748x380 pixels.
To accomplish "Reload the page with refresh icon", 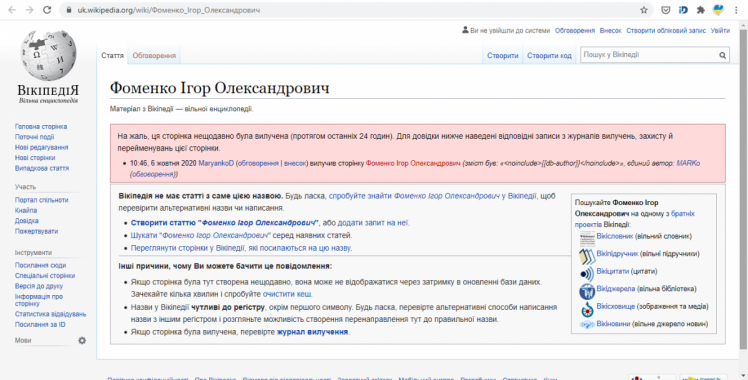I will click(x=47, y=10).
